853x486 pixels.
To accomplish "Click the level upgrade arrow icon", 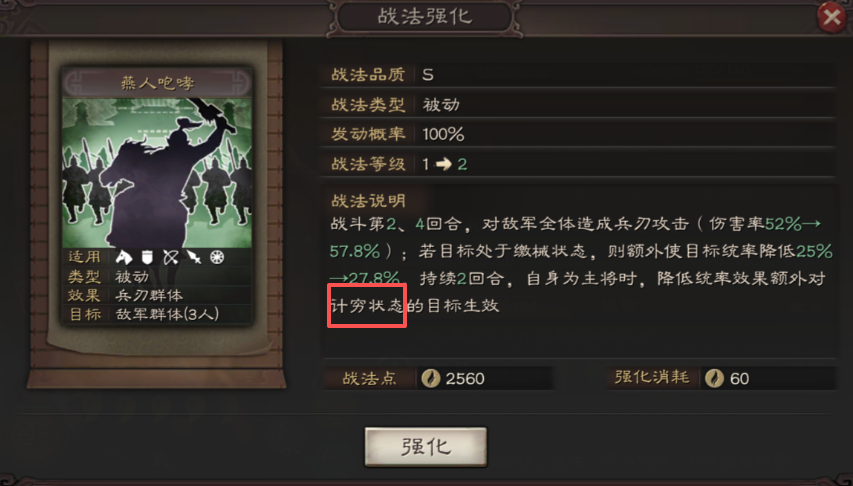I will point(443,164).
